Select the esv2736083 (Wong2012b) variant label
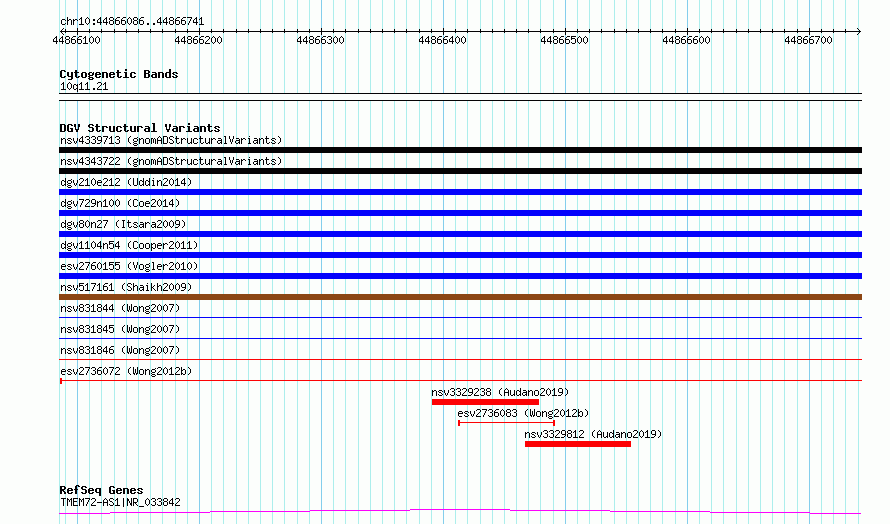890x524 pixels. coord(523,413)
